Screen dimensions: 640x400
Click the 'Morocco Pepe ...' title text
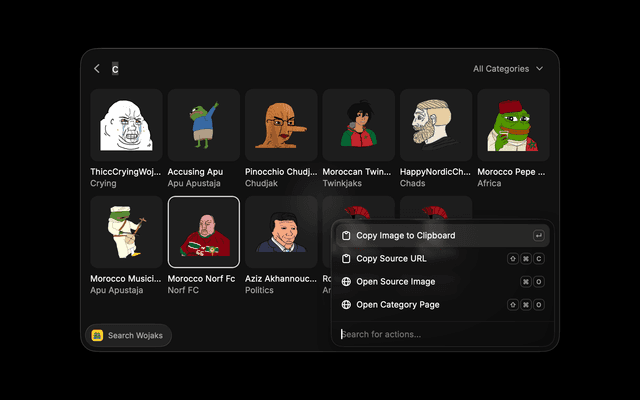pyautogui.click(x=511, y=172)
